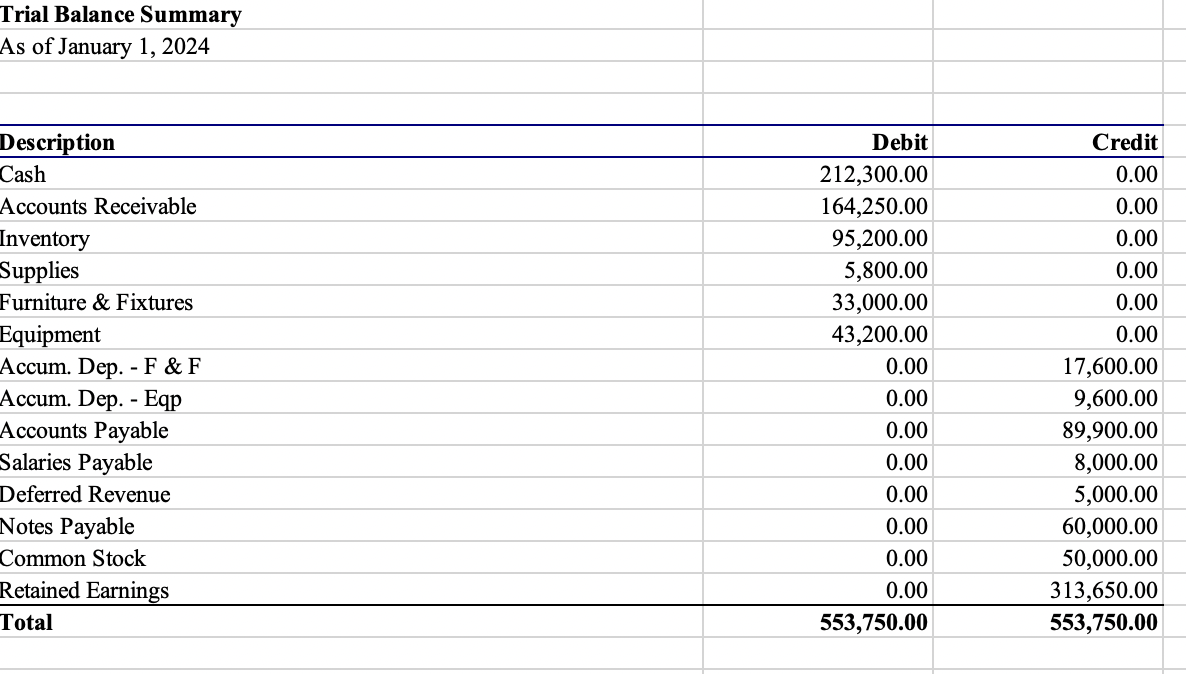Click the Inventory debit amount 95,200.00
This screenshot has height=674, width=1186.
pyautogui.click(x=885, y=238)
